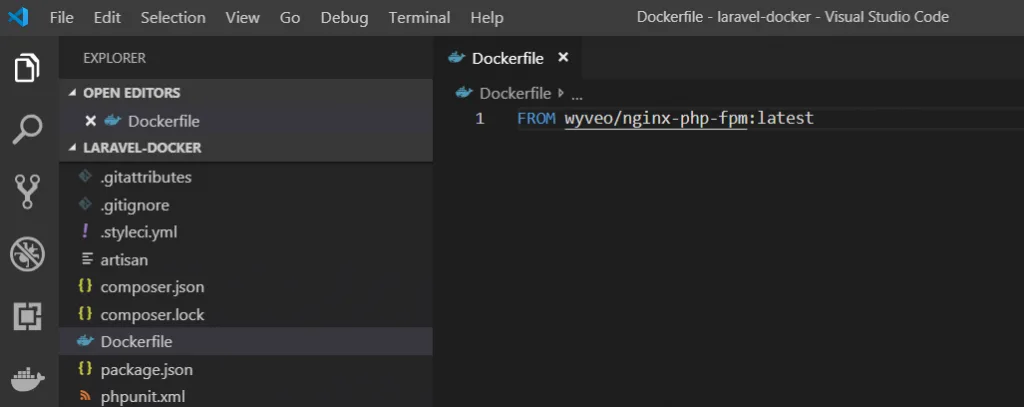Open the Search view in activity bar
The width and height of the screenshot is (1024, 407).
click(27, 129)
